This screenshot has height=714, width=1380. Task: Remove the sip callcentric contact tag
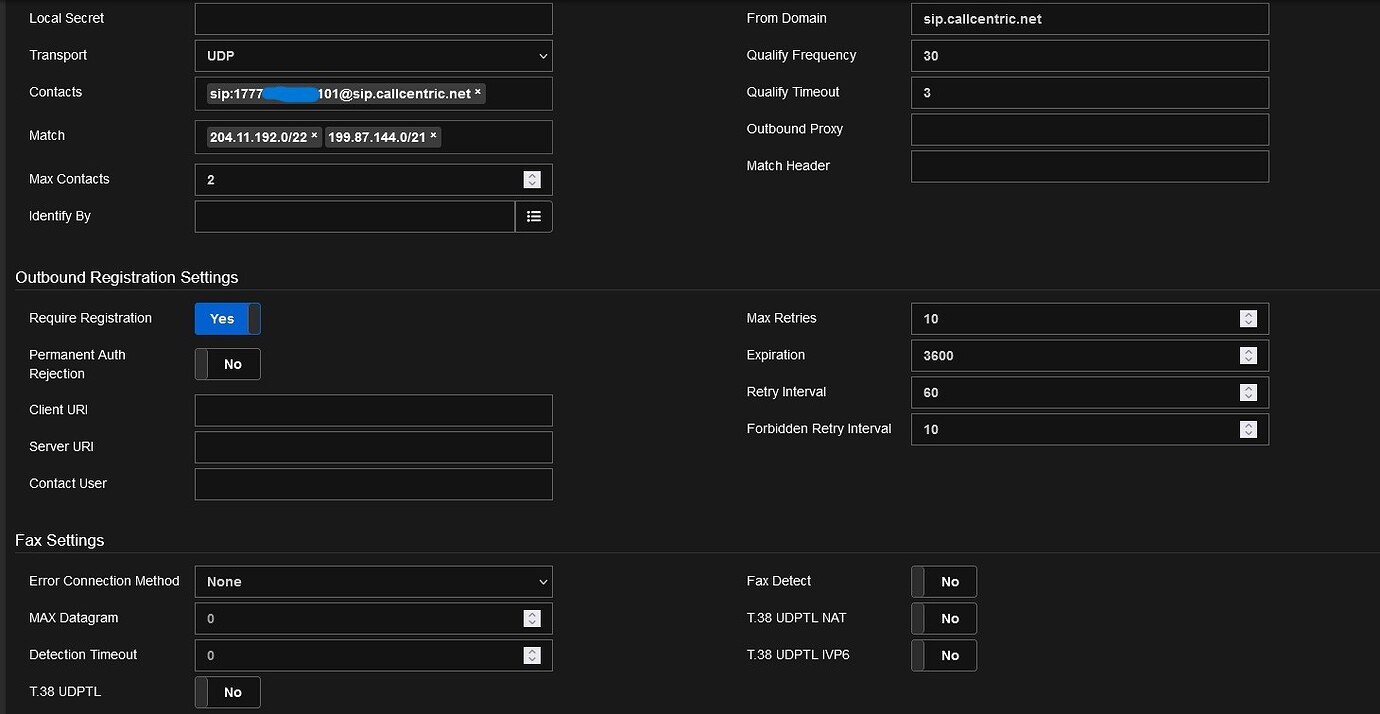tap(478, 92)
